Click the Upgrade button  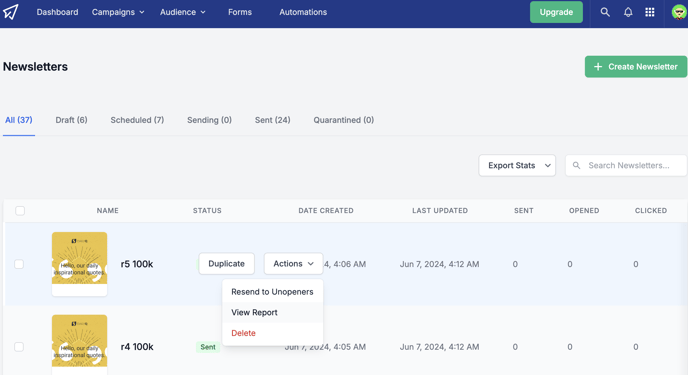(x=556, y=12)
